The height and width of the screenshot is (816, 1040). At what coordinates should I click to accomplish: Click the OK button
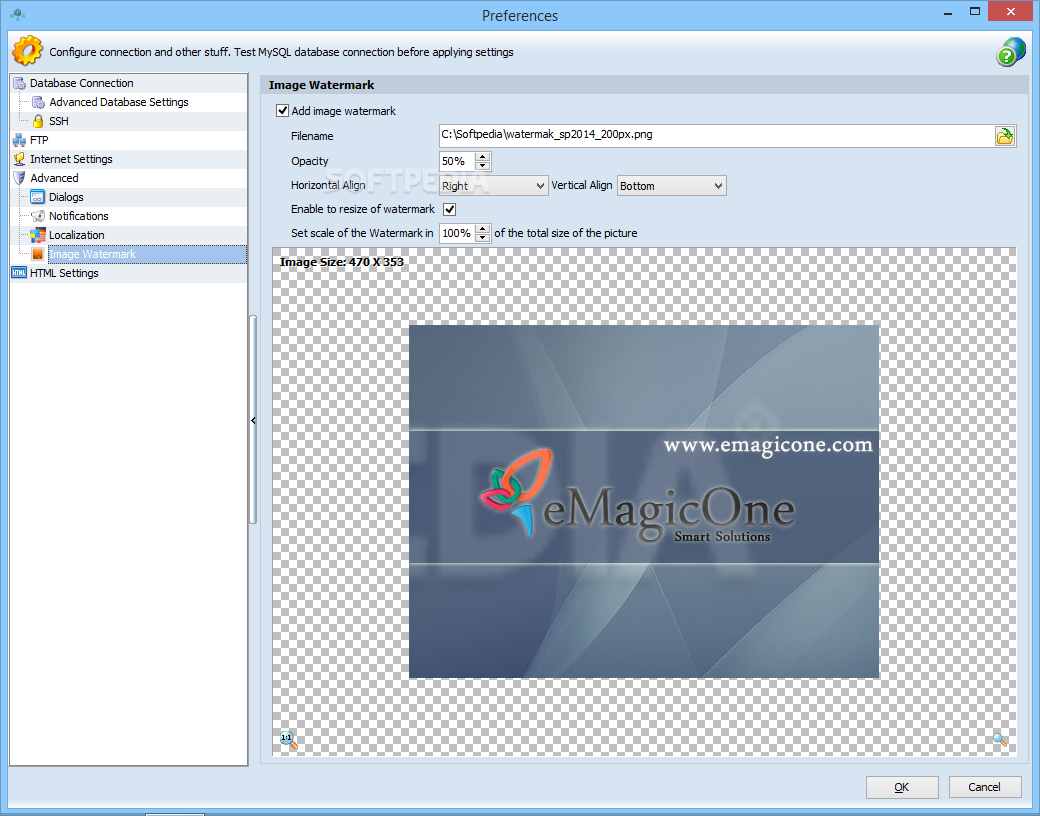(901, 787)
